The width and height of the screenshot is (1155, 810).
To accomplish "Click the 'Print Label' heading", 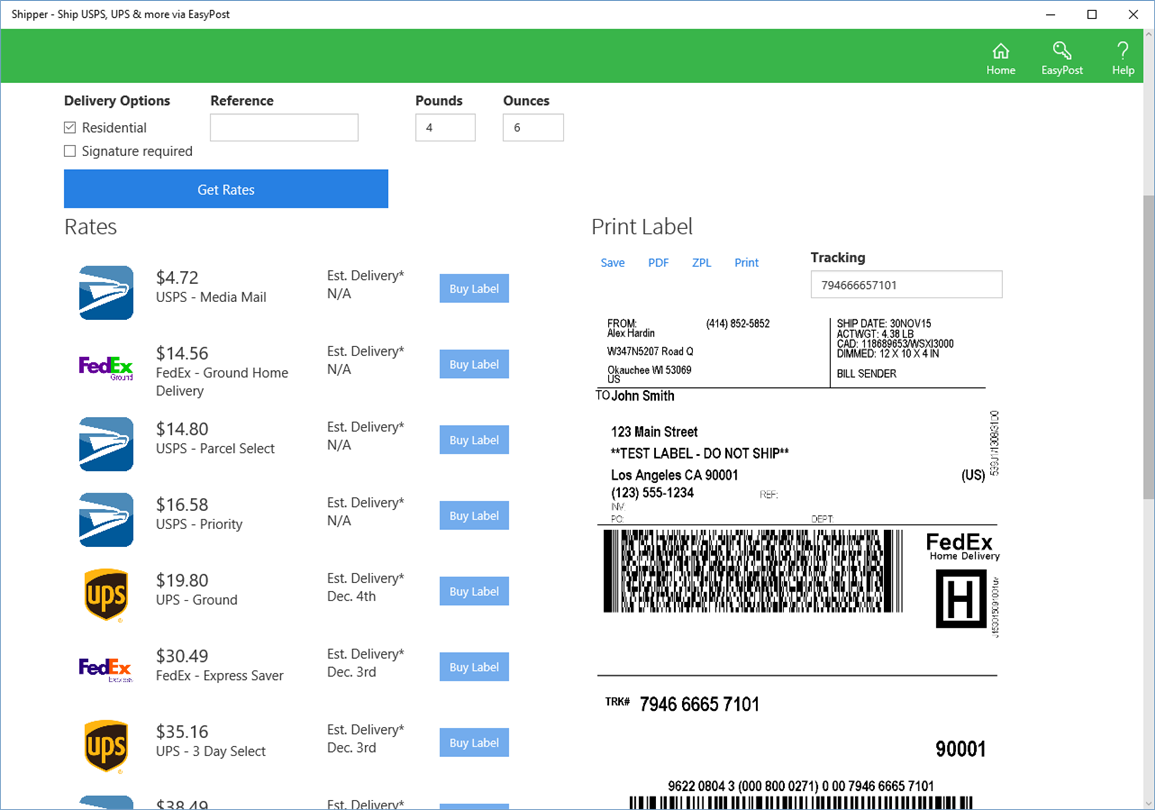I will [642, 227].
